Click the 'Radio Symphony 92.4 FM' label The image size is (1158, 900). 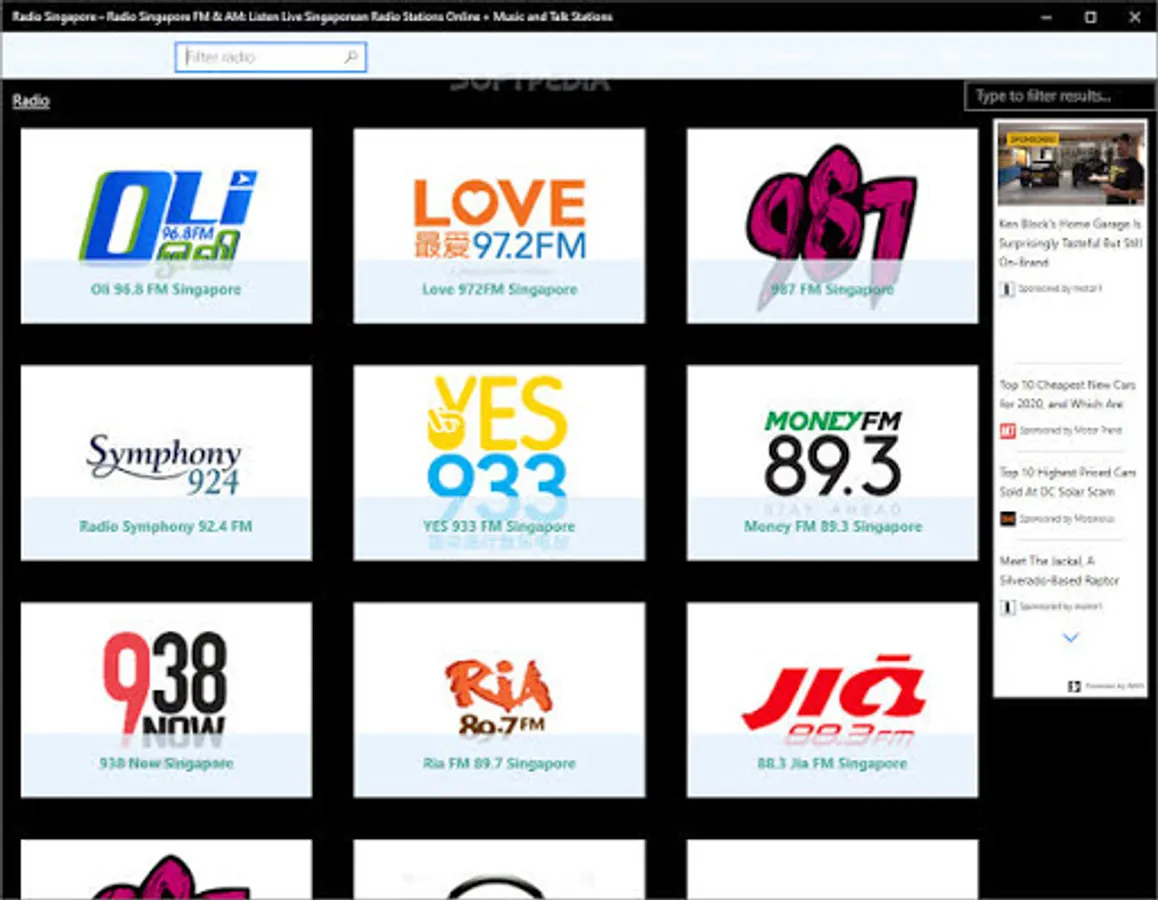pos(165,526)
